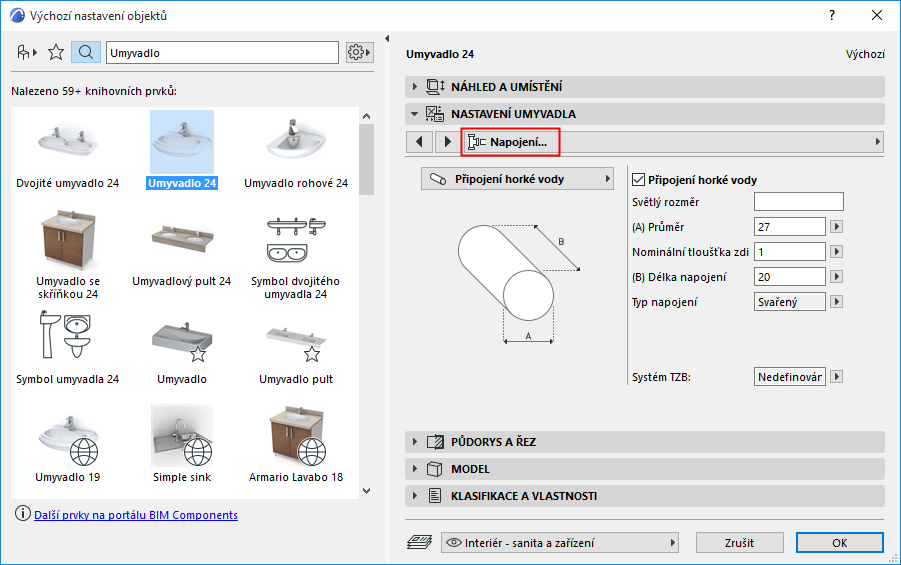Click the layer icon beside Interiér dropdown
The image size is (901, 565).
click(x=419, y=542)
